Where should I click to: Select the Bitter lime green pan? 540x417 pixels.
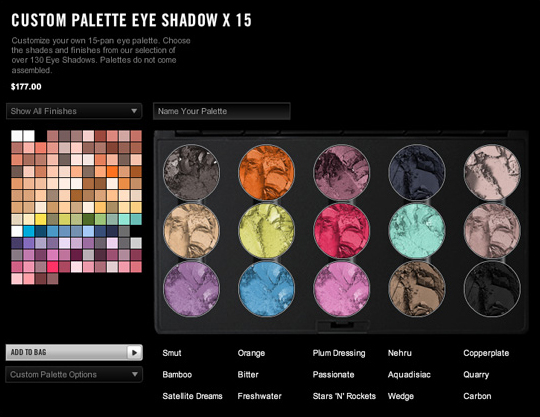[x=266, y=230]
